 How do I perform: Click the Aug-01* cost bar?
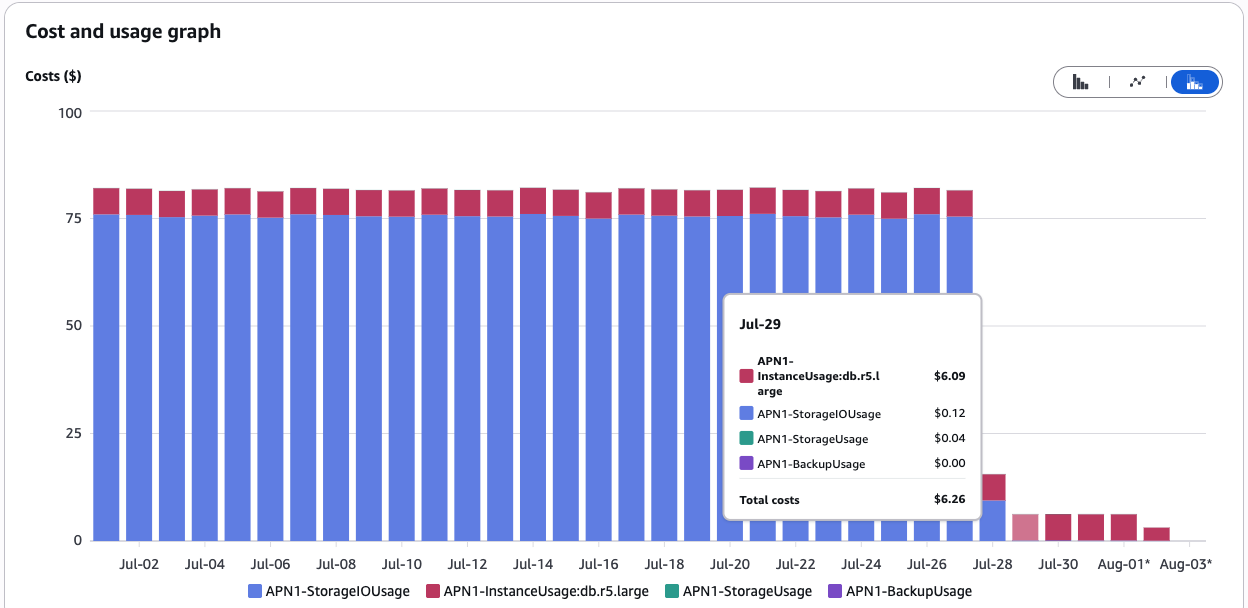(1124, 527)
